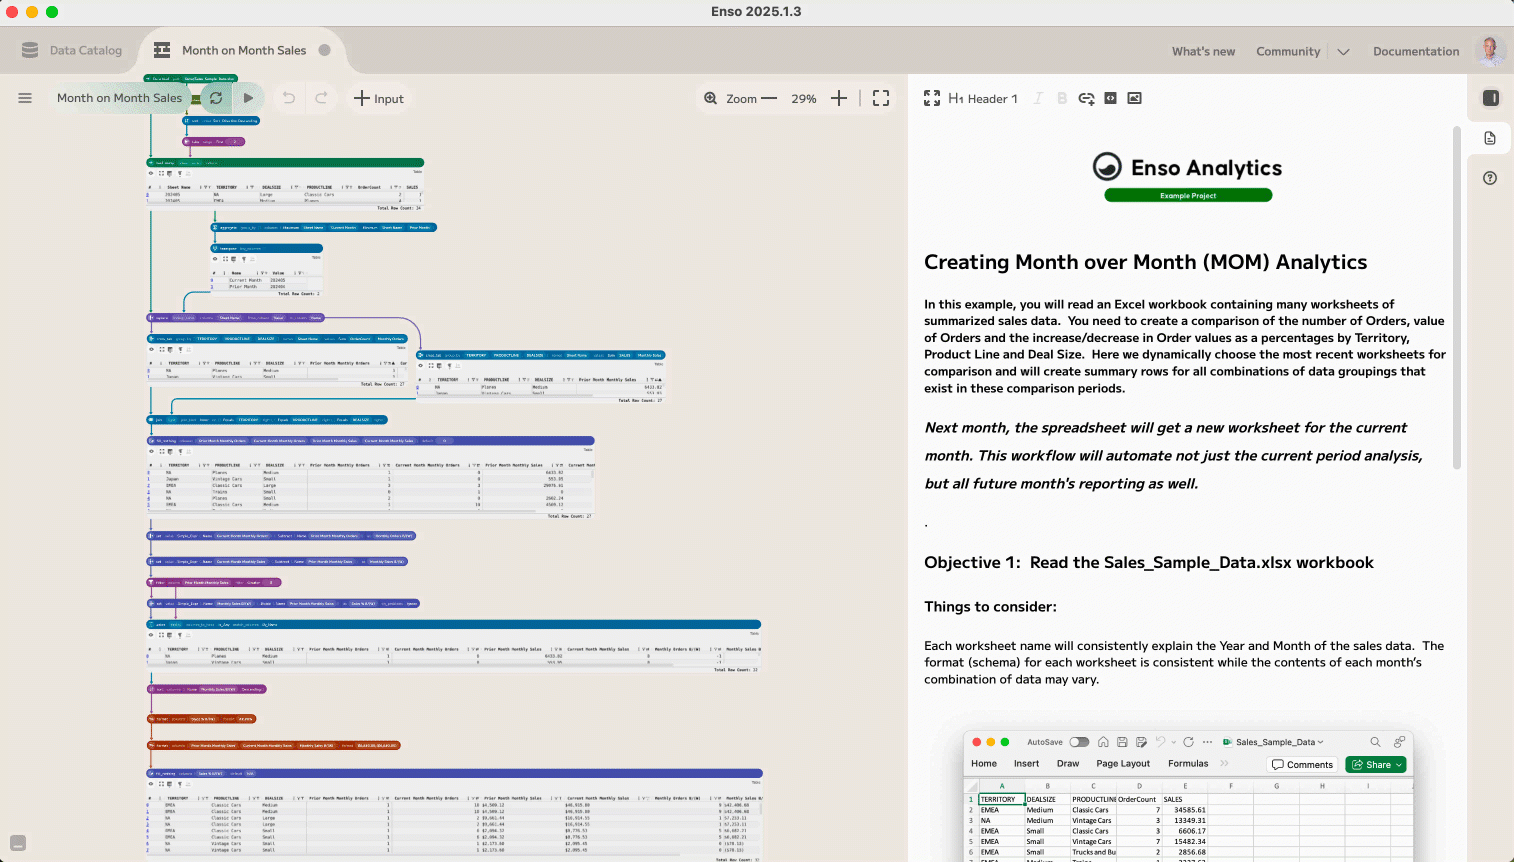Open the What's new link
Screen dimensions: 1514x862
click(1203, 51)
